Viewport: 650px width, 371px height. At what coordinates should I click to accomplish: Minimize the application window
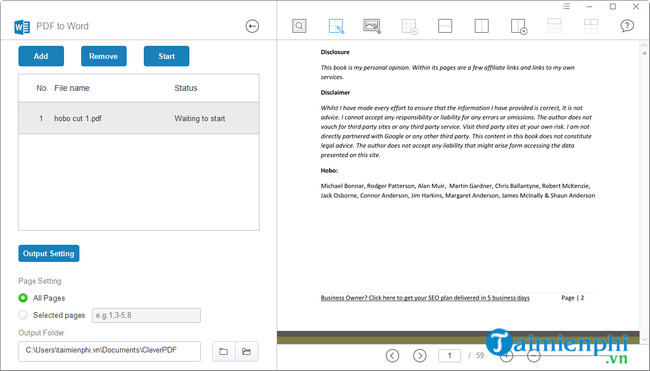pyautogui.click(x=589, y=6)
